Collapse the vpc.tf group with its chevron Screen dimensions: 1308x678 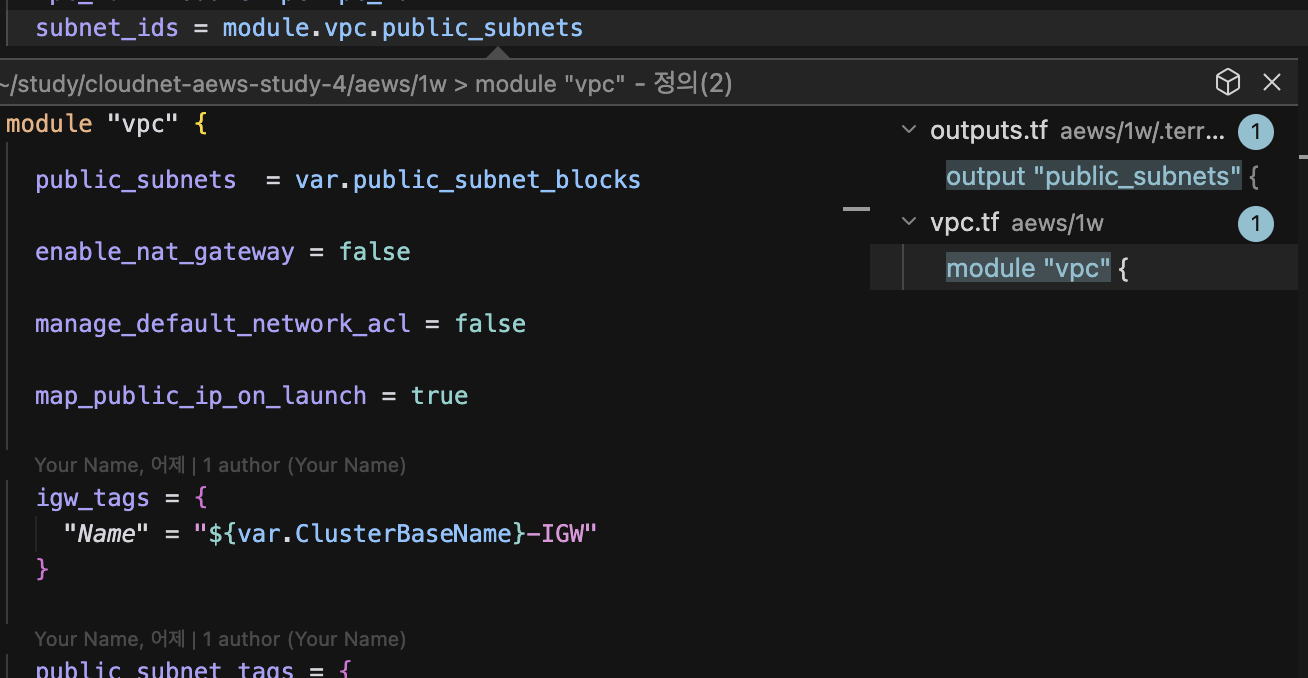coord(908,222)
